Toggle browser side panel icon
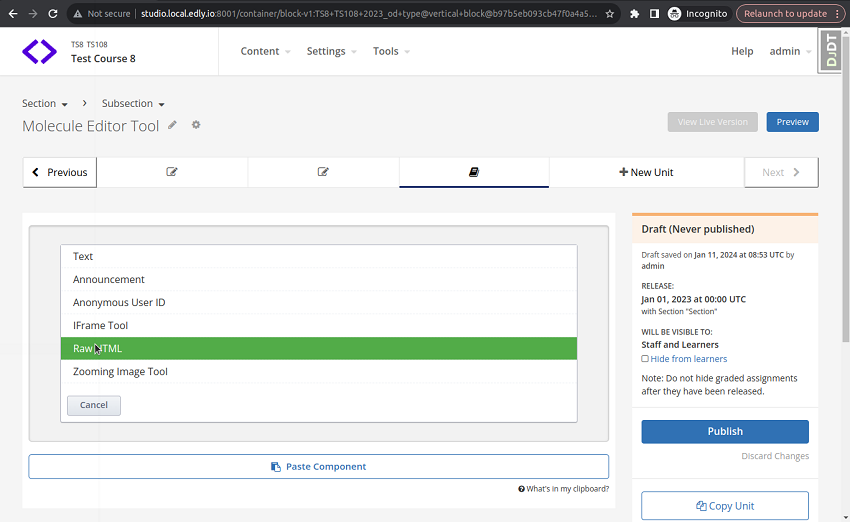850x522 pixels. [654, 14]
